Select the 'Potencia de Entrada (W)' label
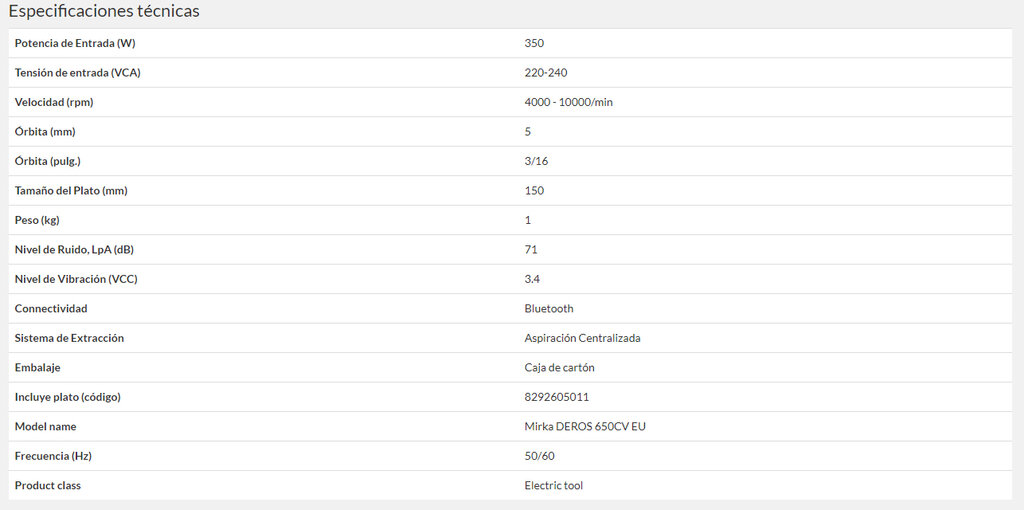Image resolution: width=1024 pixels, height=510 pixels. coord(75,43)
